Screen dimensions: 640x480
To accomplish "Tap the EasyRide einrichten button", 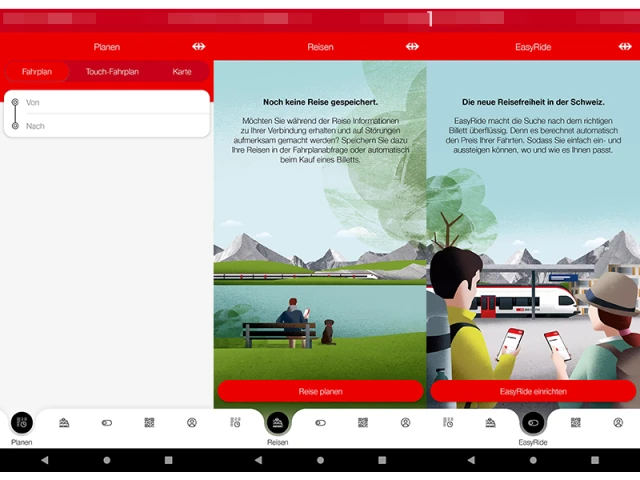I will [x=533, y=391].
